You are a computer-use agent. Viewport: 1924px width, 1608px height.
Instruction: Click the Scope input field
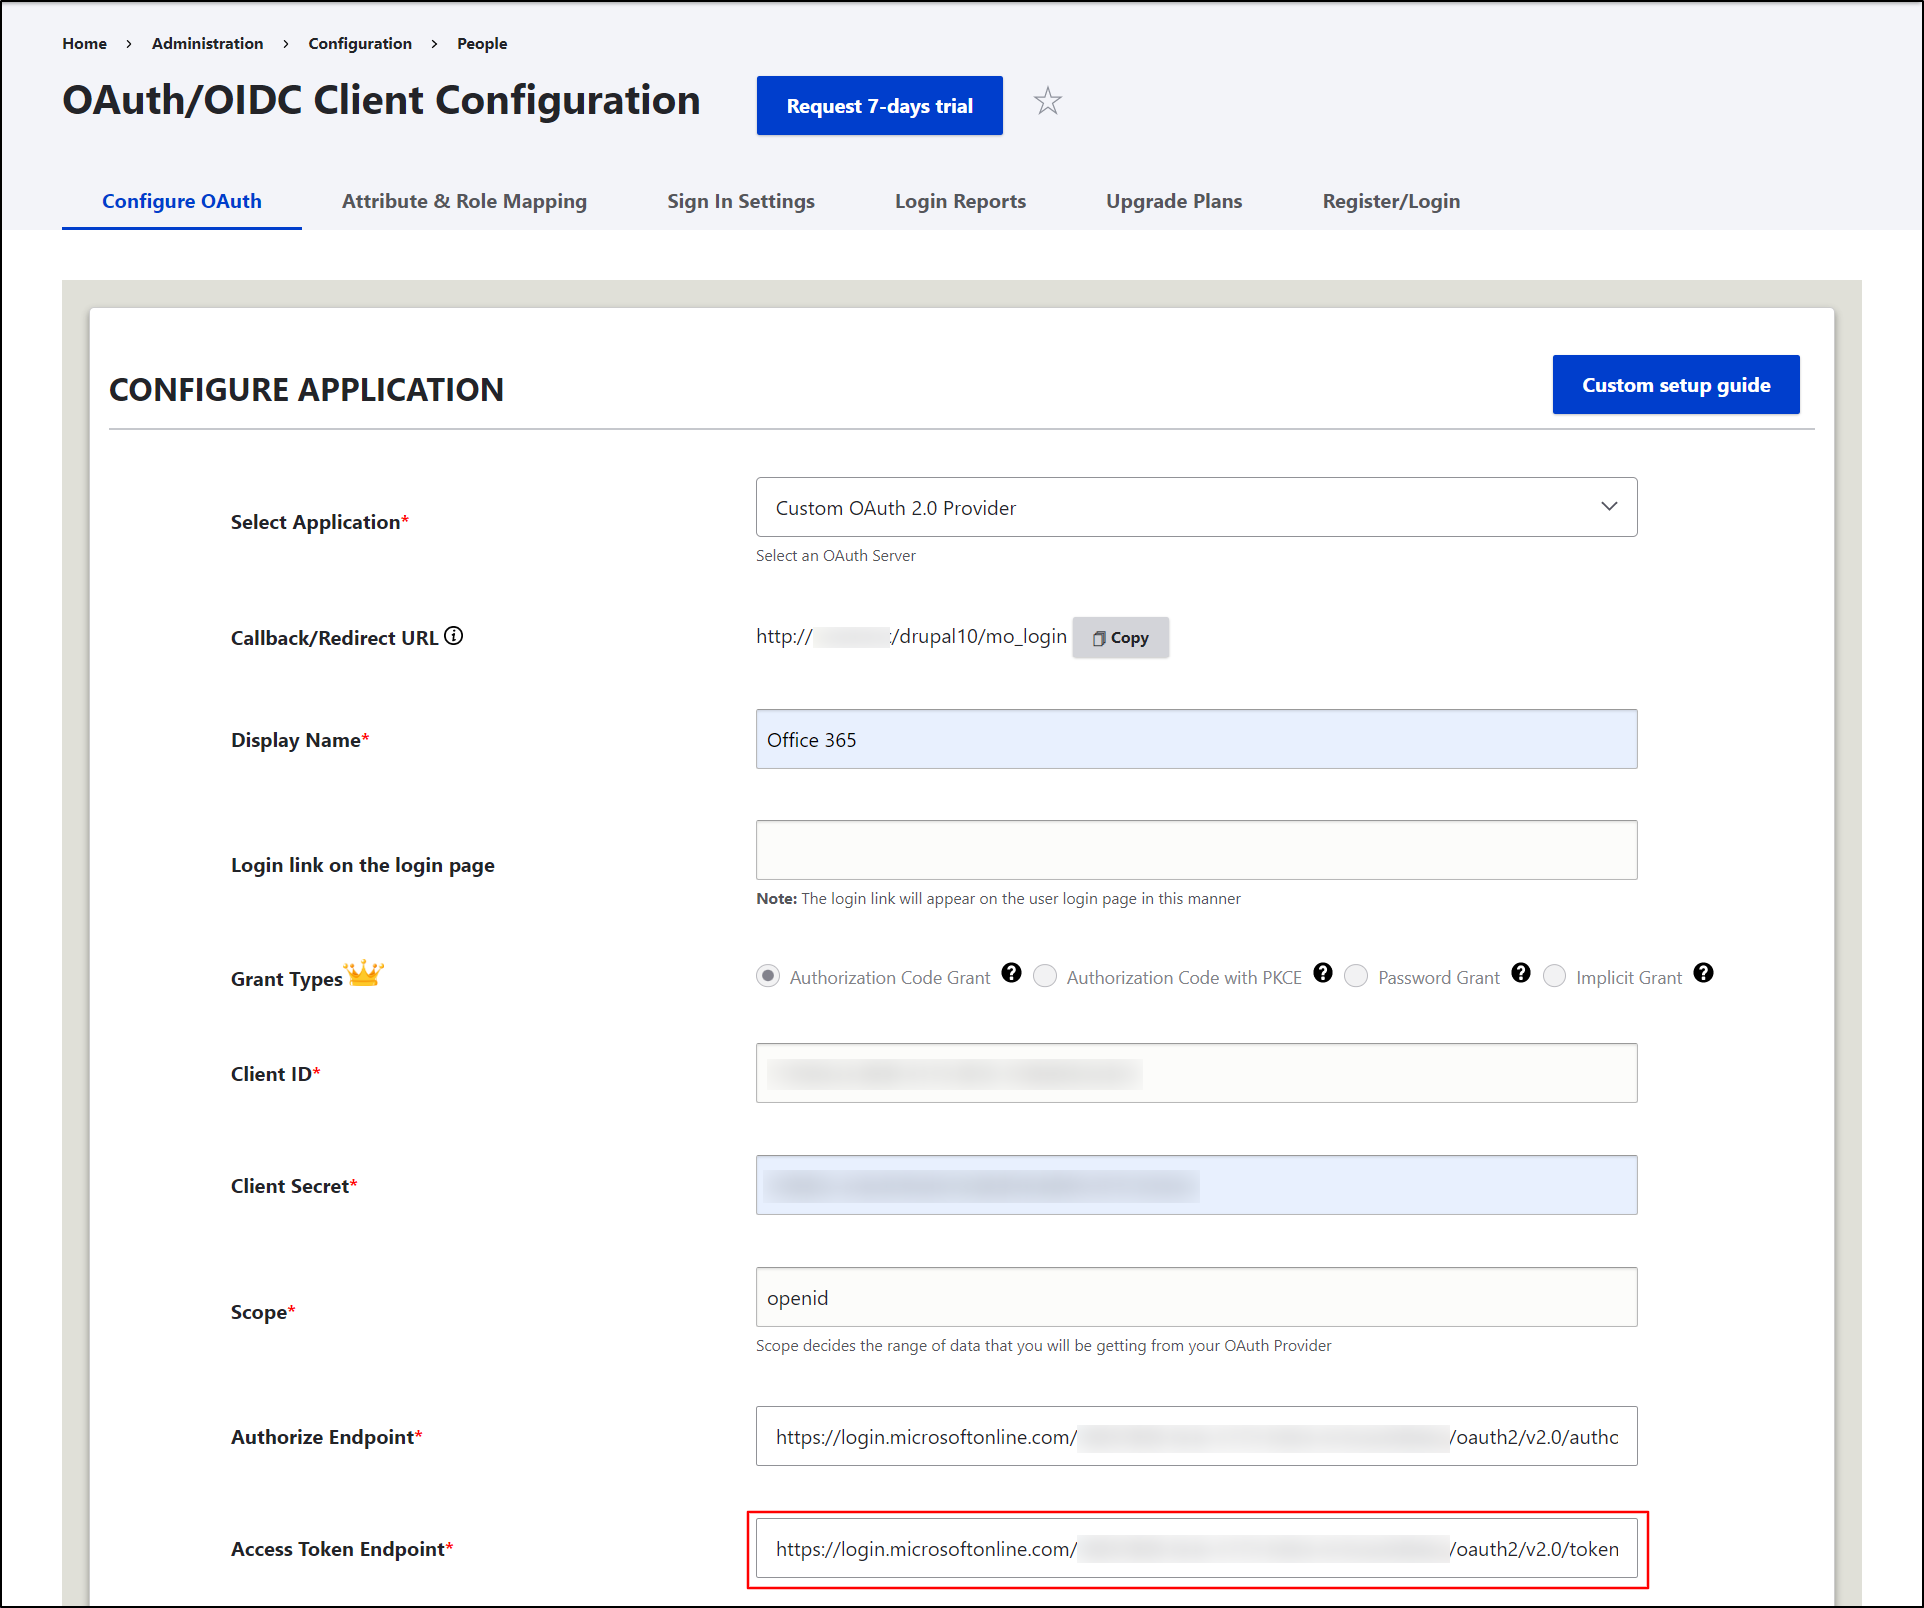pos(1196,1297)
